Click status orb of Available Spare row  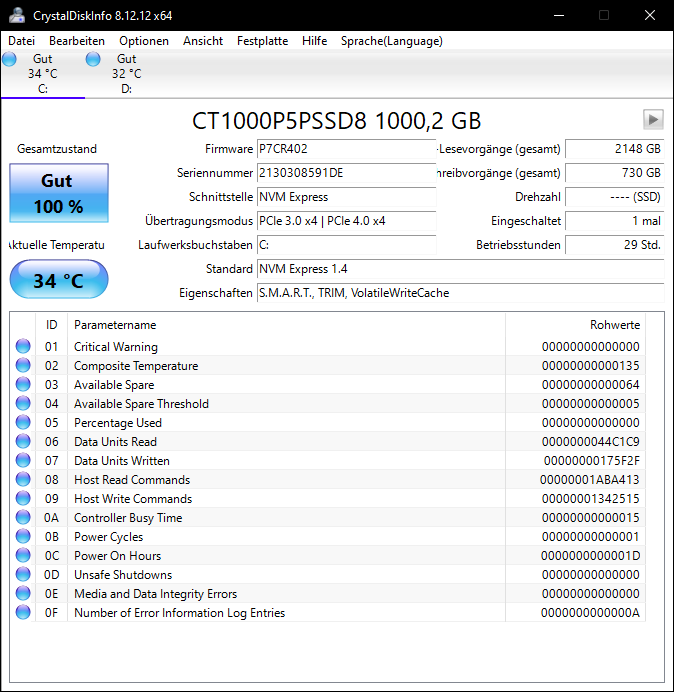(x=23, y=384)
